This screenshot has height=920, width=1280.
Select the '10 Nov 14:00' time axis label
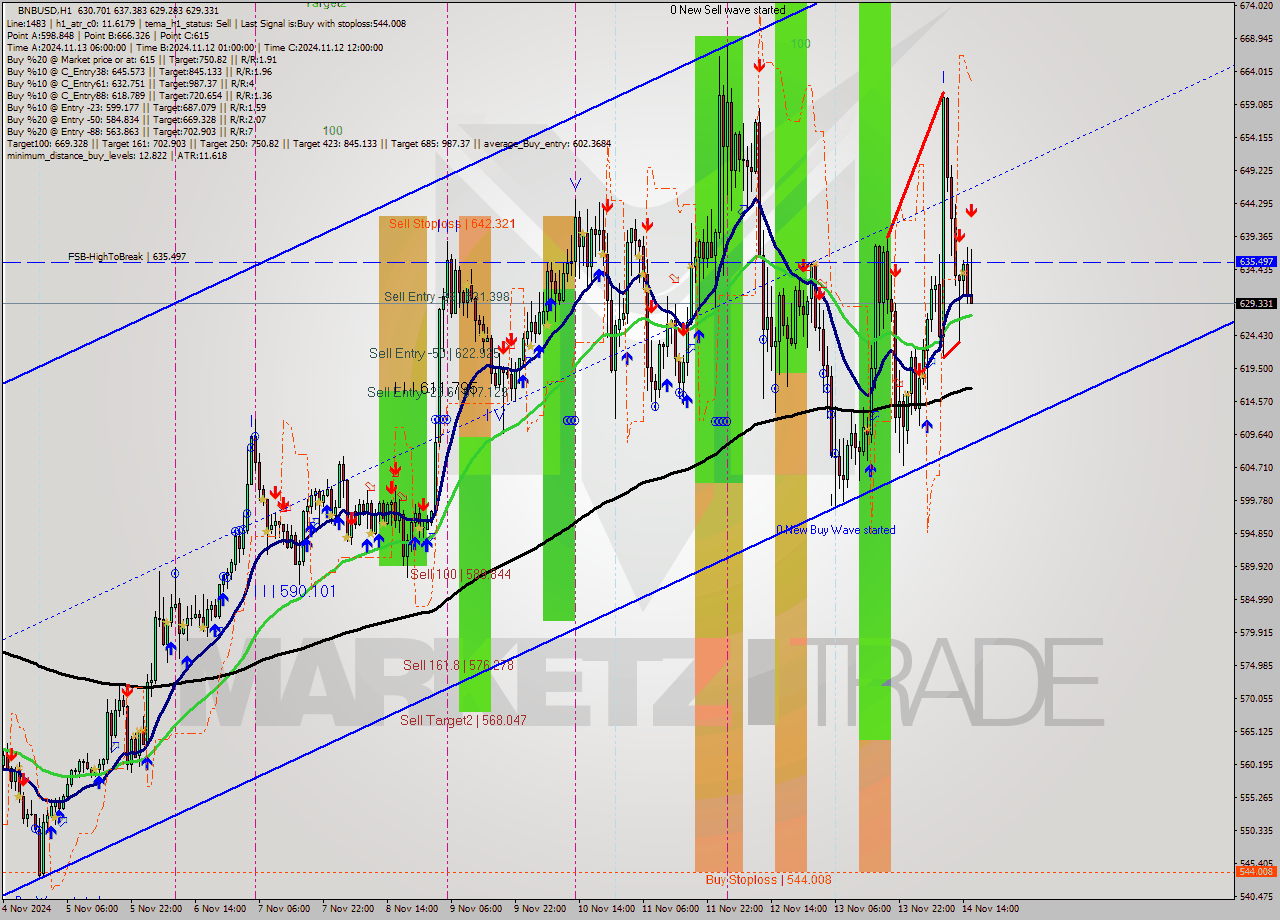pyautogui.click(x=606, y=909)
